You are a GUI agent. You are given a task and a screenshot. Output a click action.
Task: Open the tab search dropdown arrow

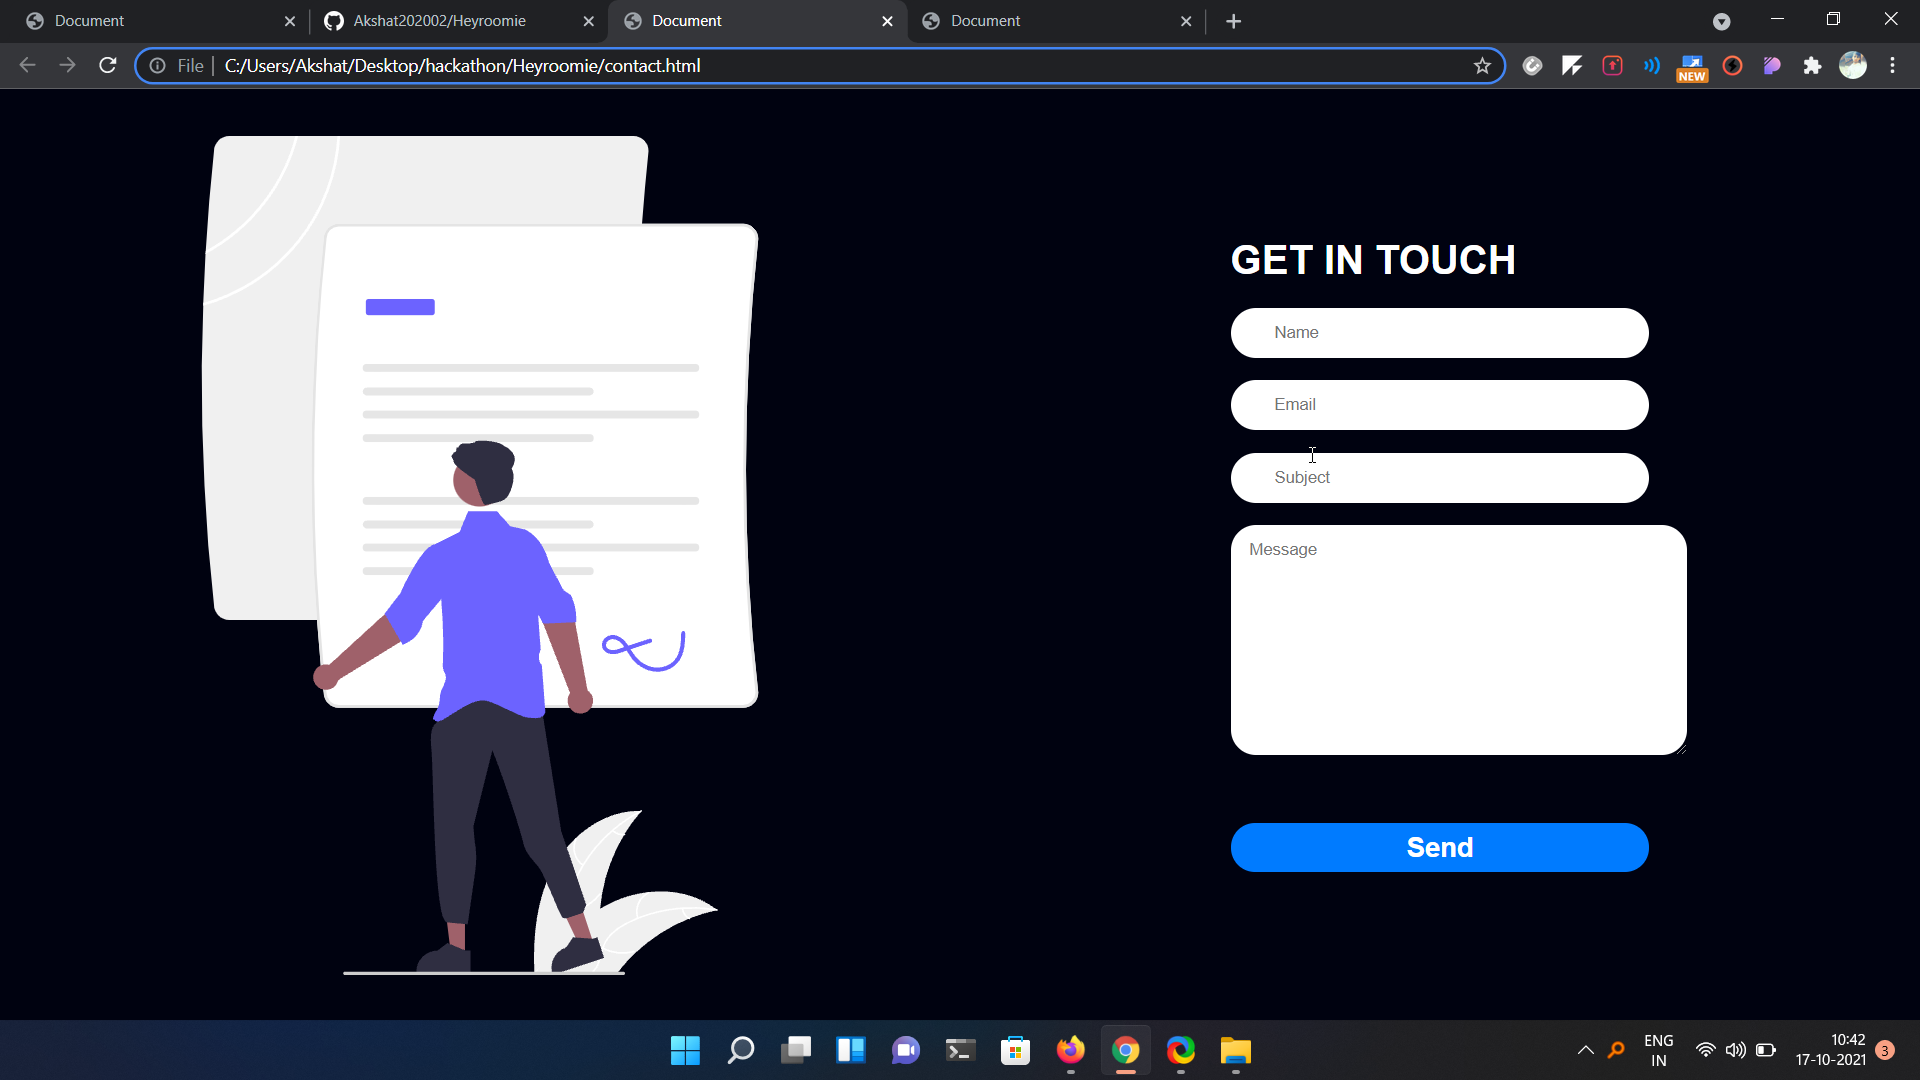(1721, 21)
